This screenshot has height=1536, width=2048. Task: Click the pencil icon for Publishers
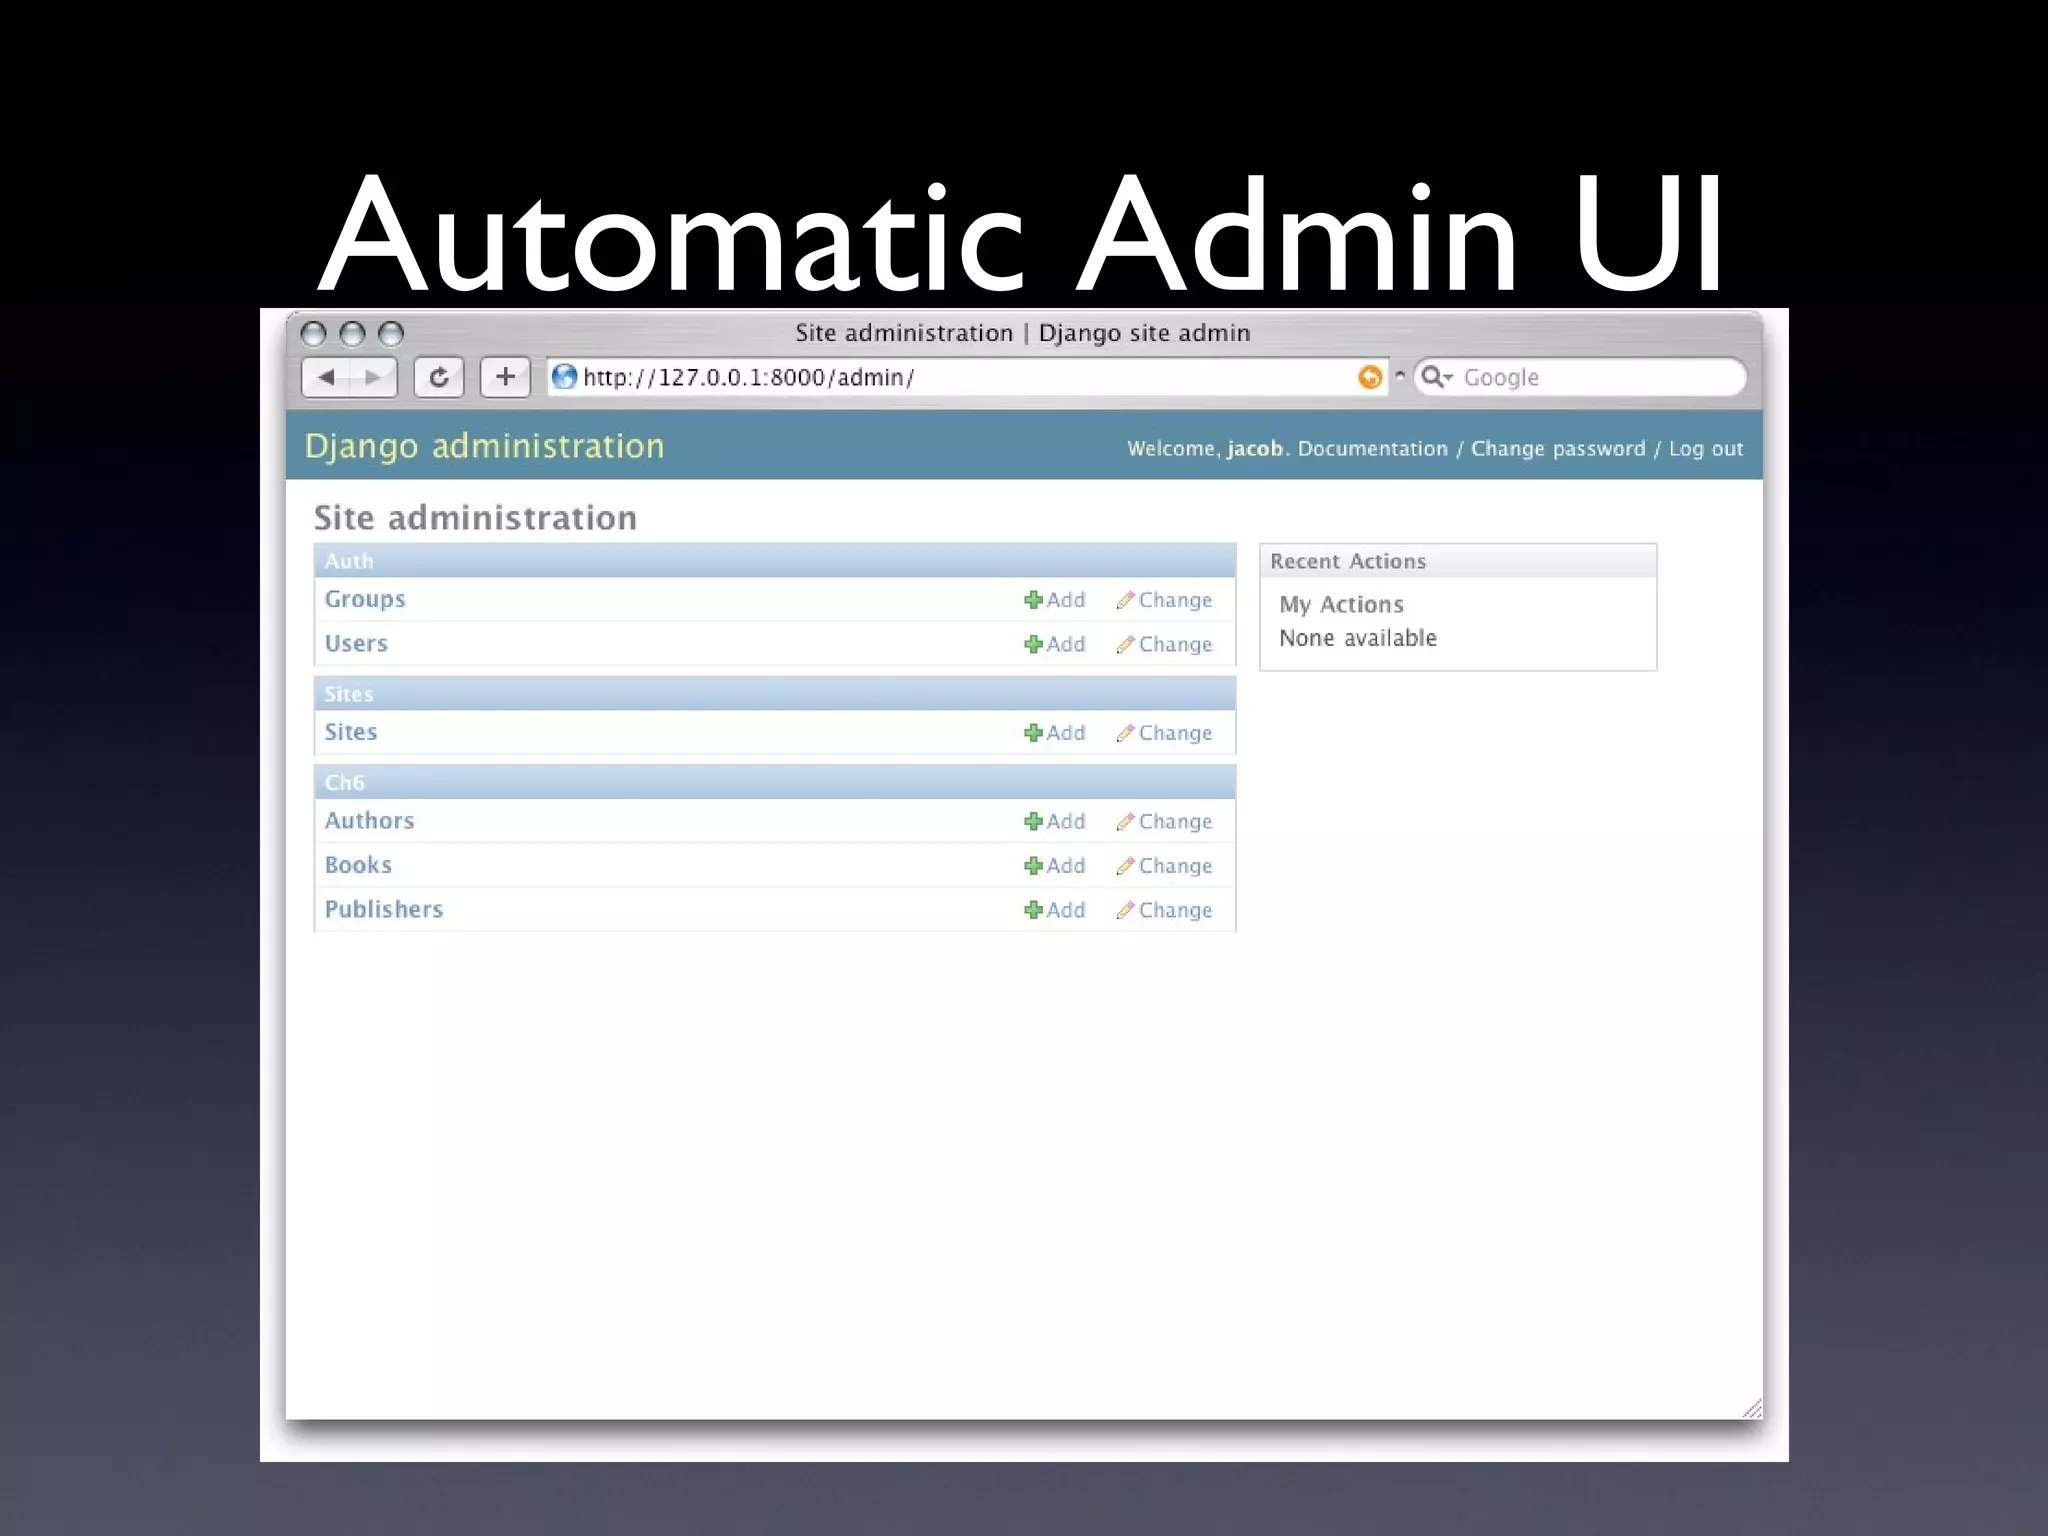1125,910
